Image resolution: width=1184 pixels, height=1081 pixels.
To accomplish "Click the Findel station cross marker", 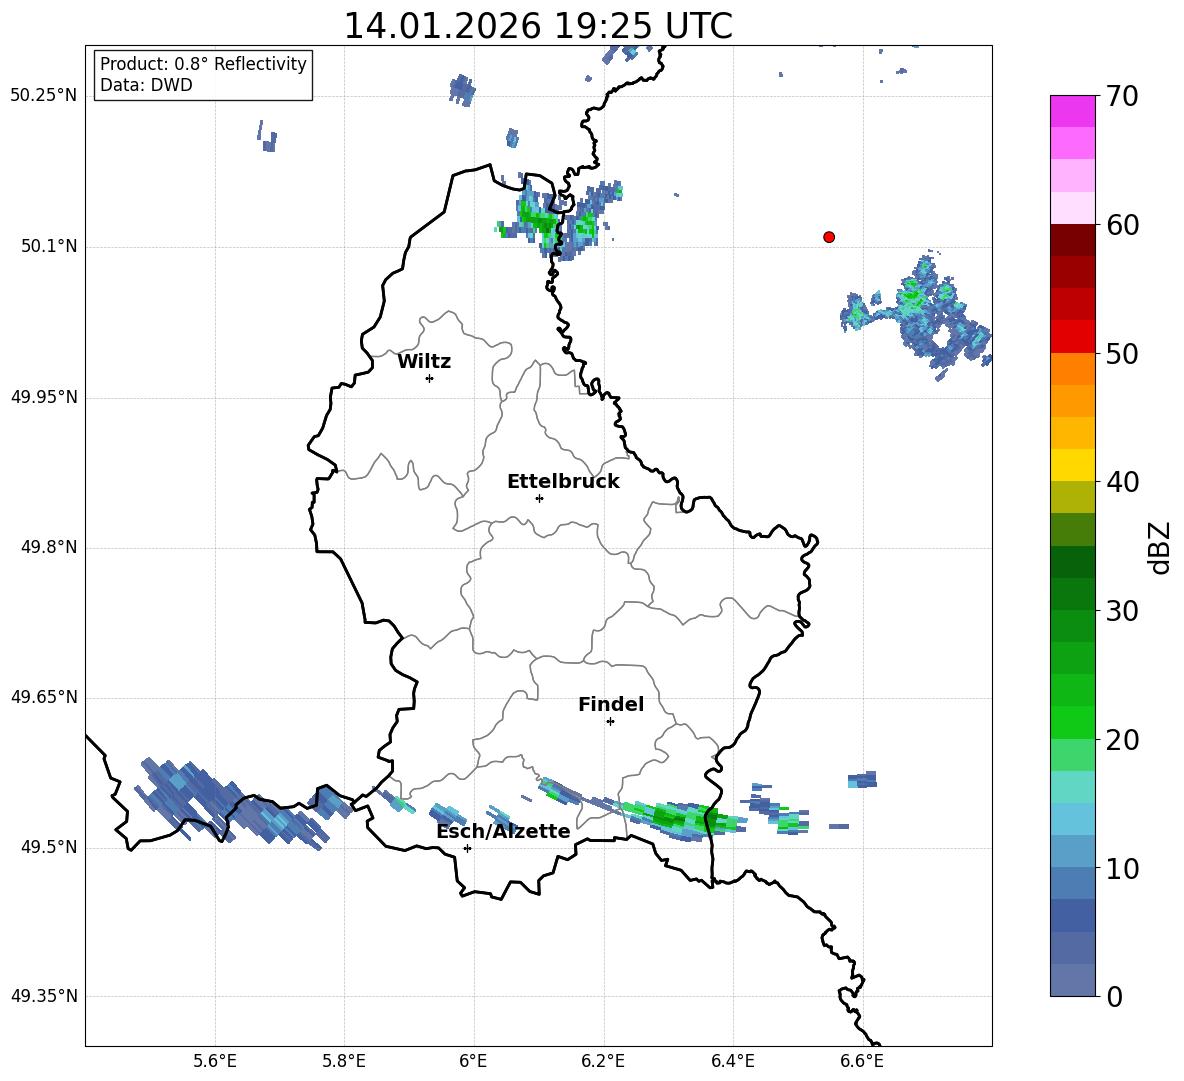I will 610,721.
